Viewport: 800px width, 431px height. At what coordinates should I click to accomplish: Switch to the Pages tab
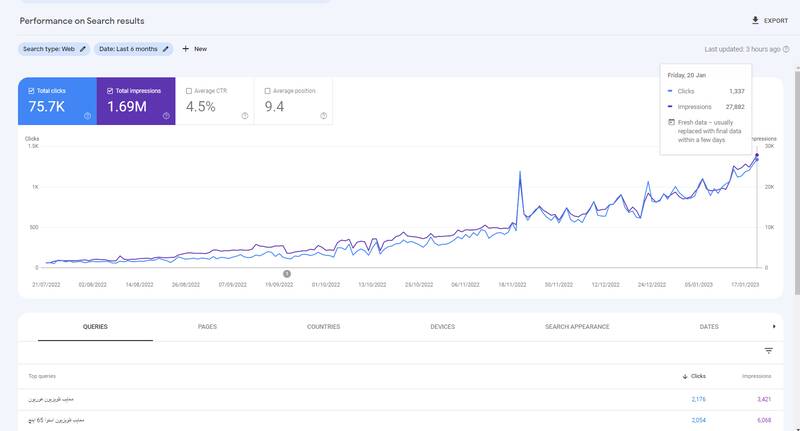point(207,327)
